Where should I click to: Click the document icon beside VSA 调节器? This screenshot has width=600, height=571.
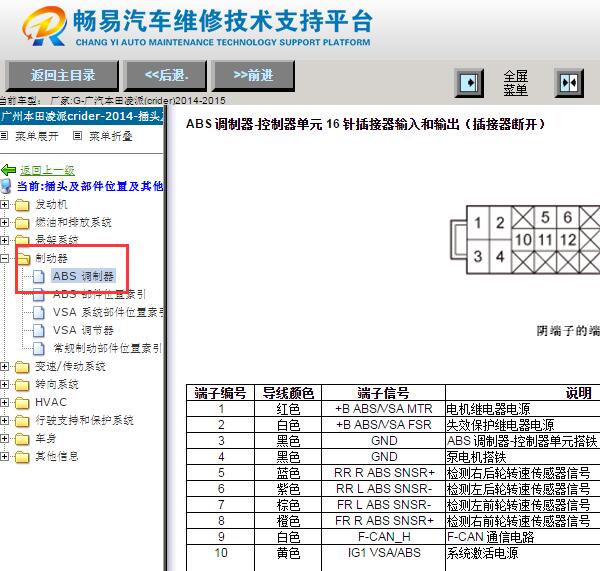pos(39,330)
